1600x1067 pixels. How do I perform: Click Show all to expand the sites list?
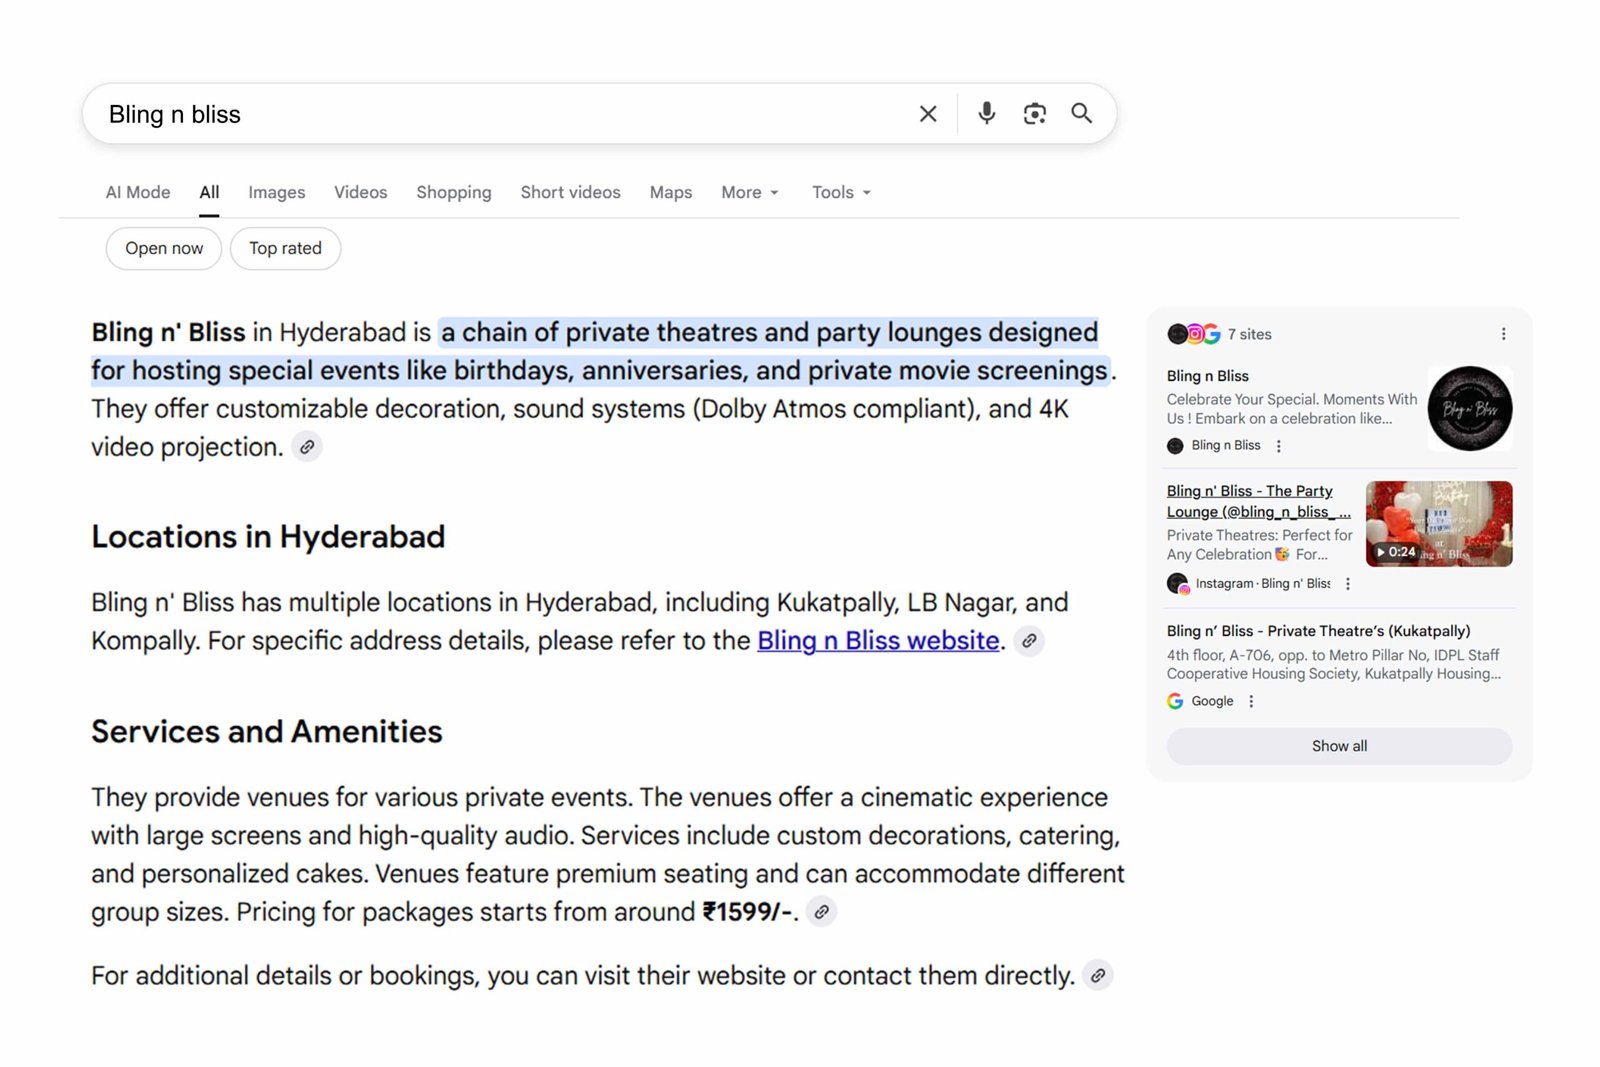point(1338,746)
